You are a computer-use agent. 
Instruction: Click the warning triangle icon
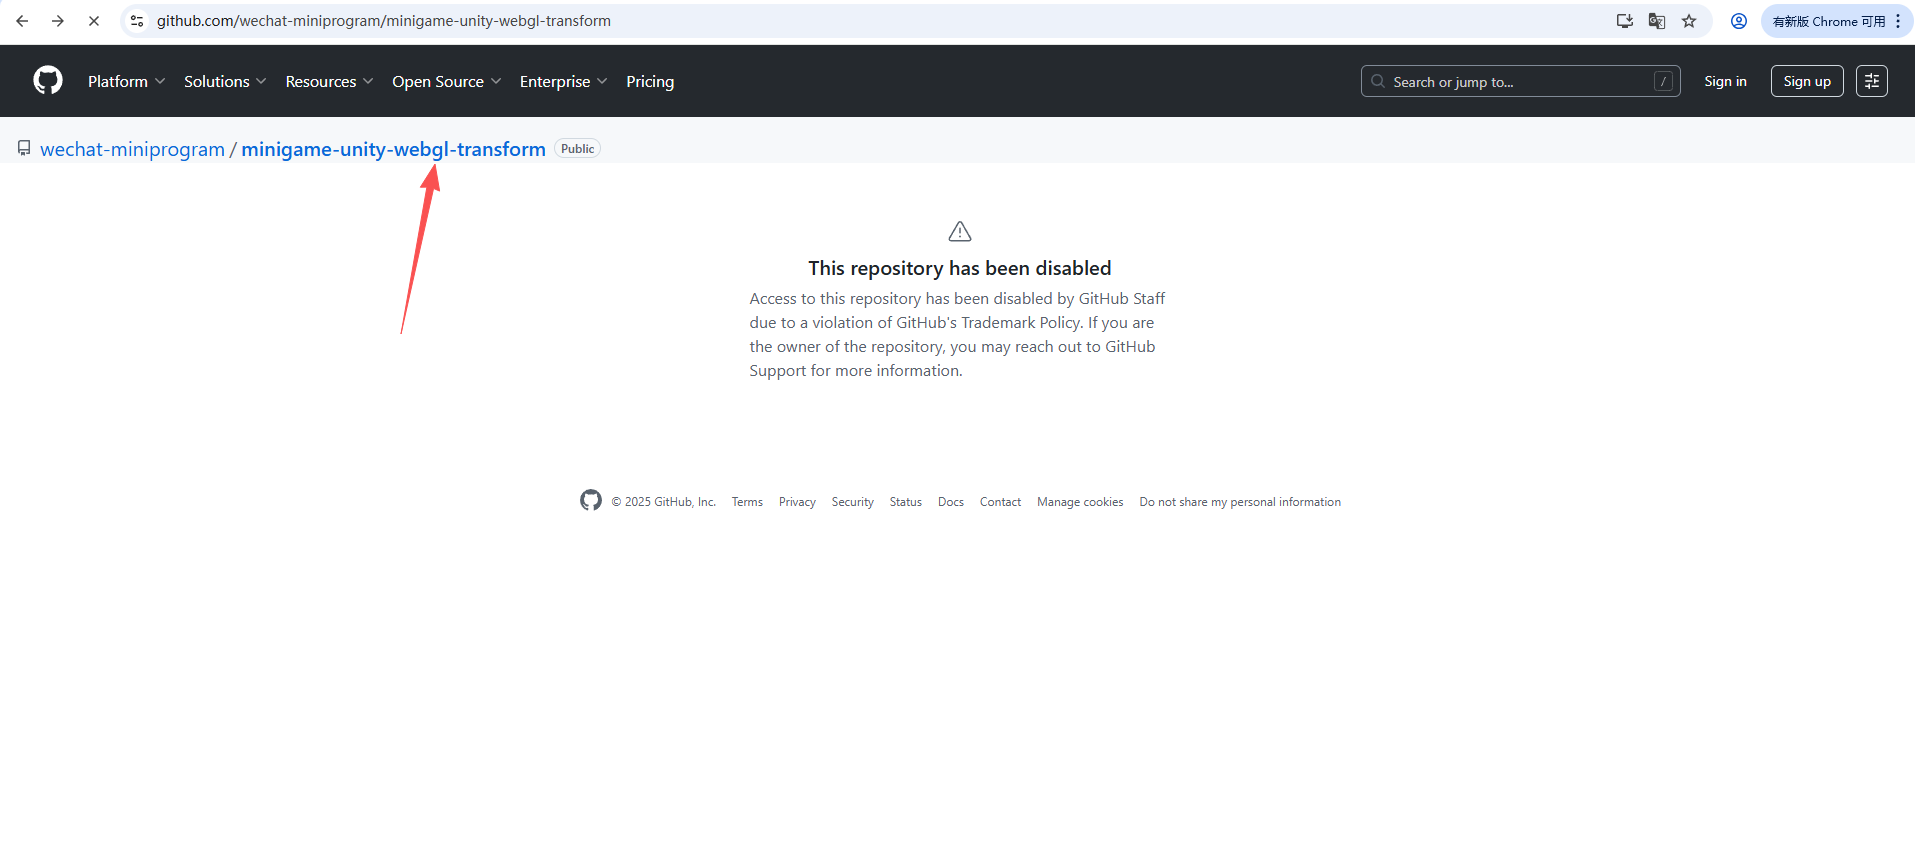coord(960,232)
